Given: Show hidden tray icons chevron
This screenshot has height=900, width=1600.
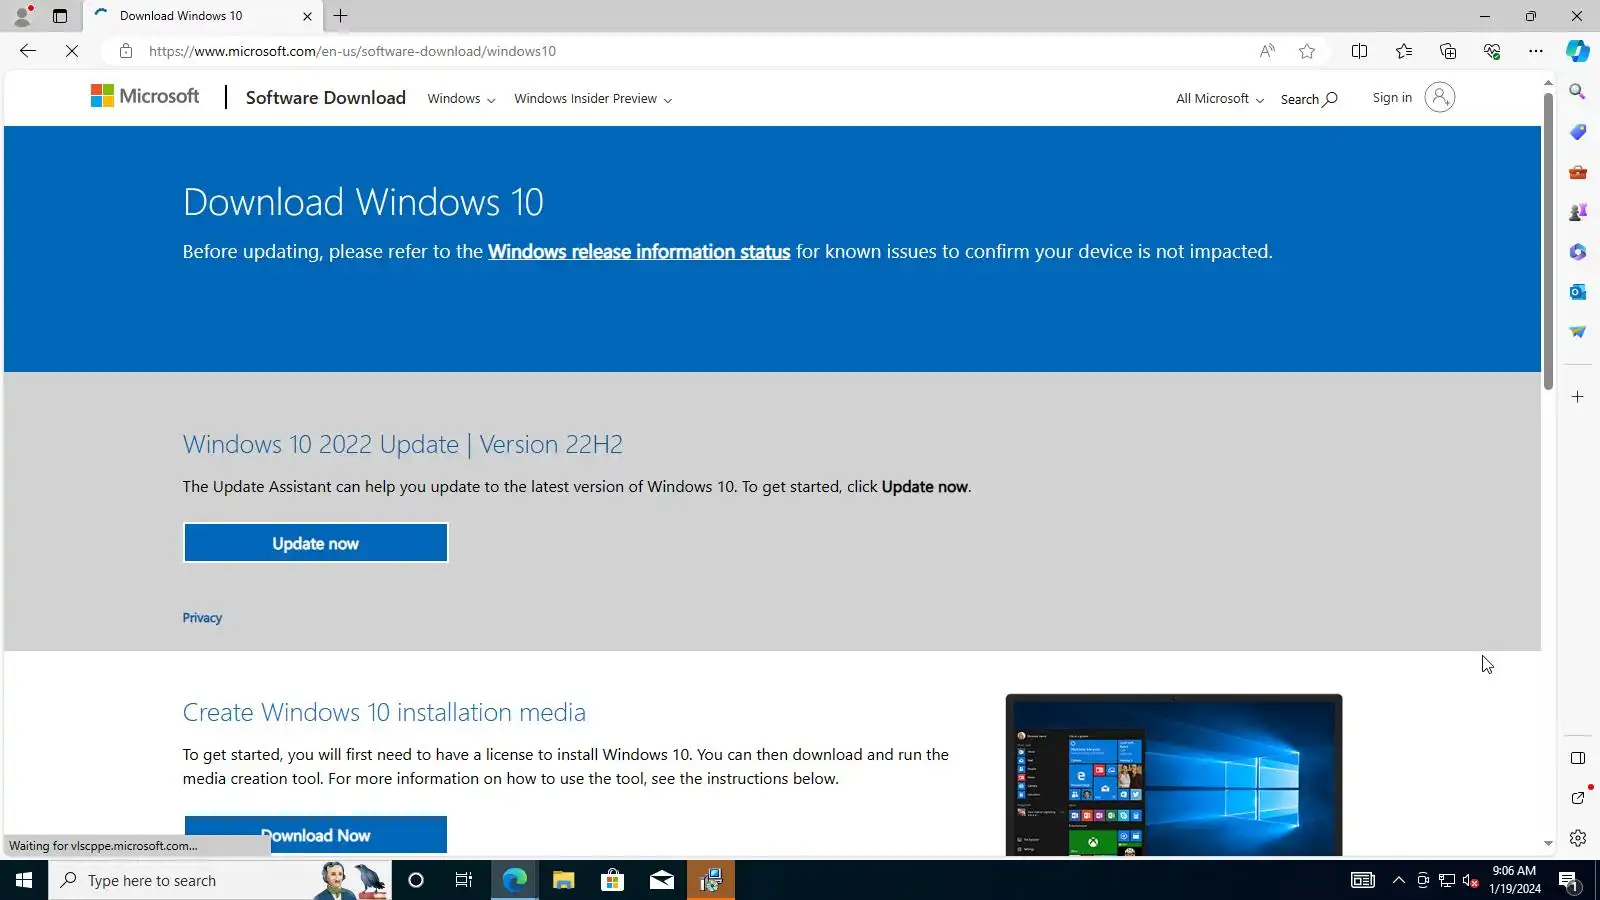Looking at the screenshot, I should 1399,880.
